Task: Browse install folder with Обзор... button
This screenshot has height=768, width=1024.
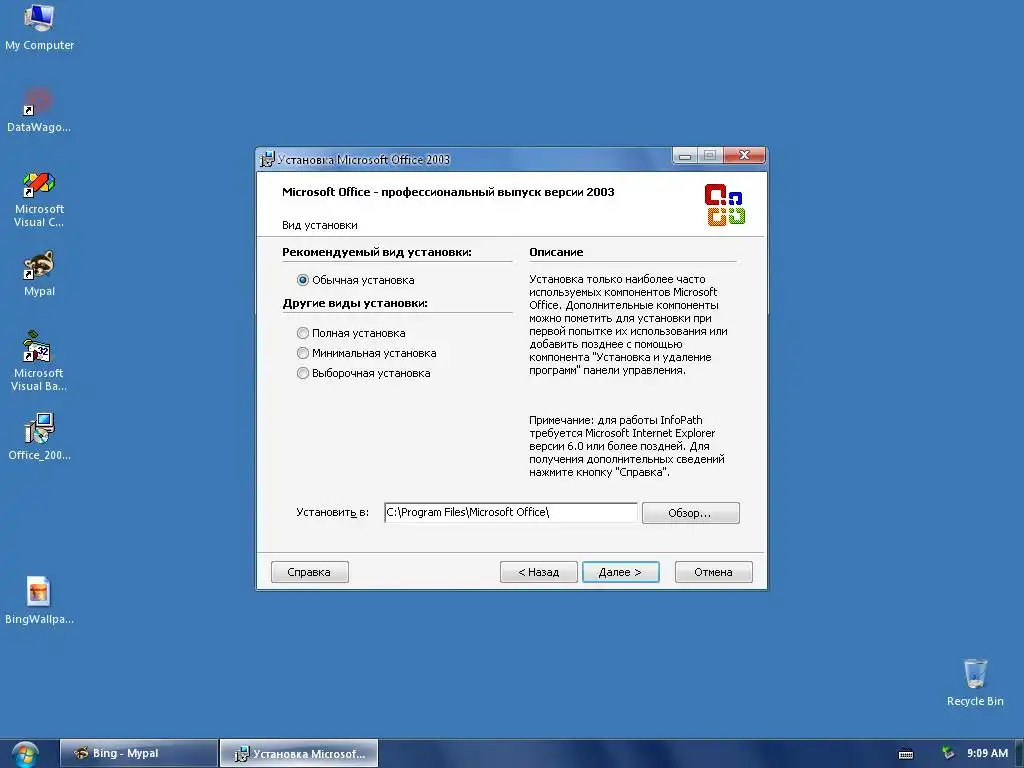Action: (x=690, y=513)
